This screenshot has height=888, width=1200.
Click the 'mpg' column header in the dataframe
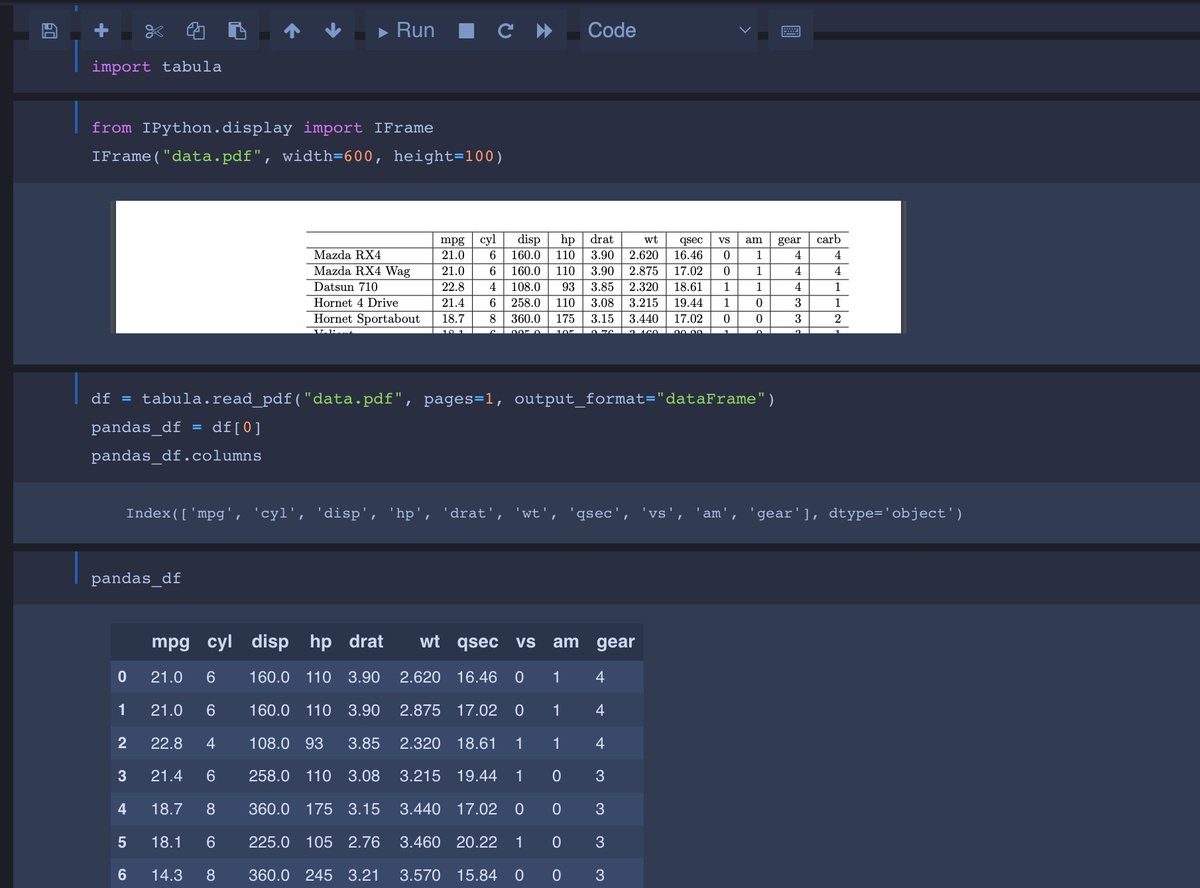point(170,642)
